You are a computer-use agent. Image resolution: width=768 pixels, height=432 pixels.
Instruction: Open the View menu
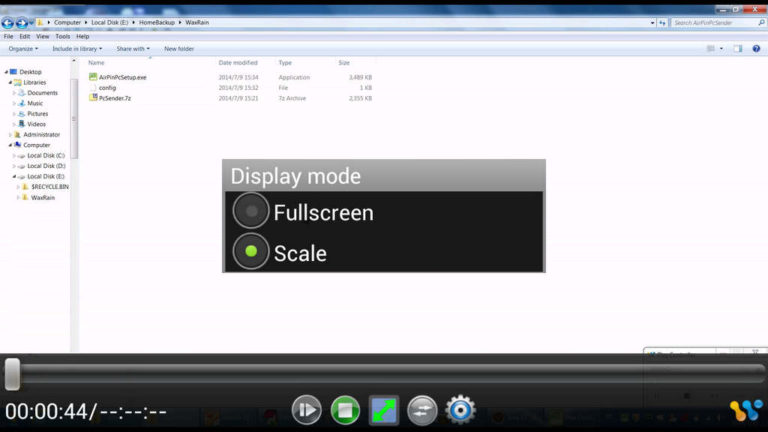click(43, 37)
